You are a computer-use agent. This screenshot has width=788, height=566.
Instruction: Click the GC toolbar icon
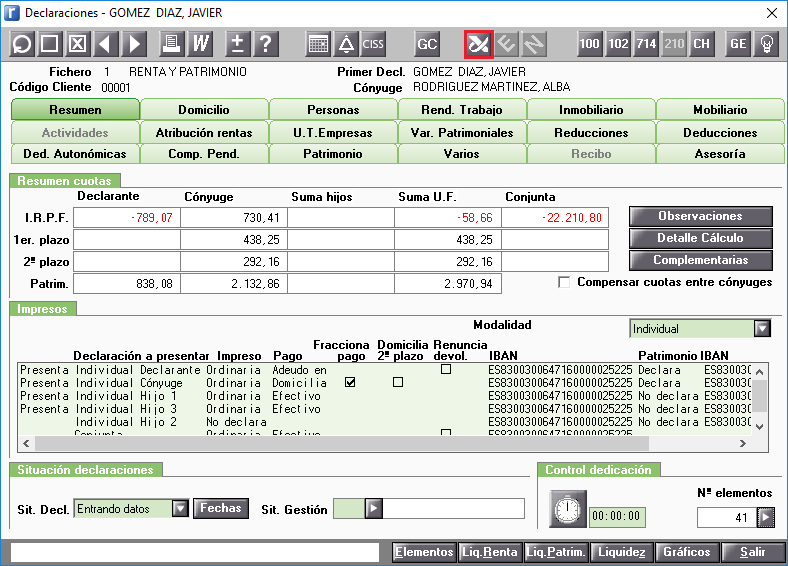coord(427,44)
